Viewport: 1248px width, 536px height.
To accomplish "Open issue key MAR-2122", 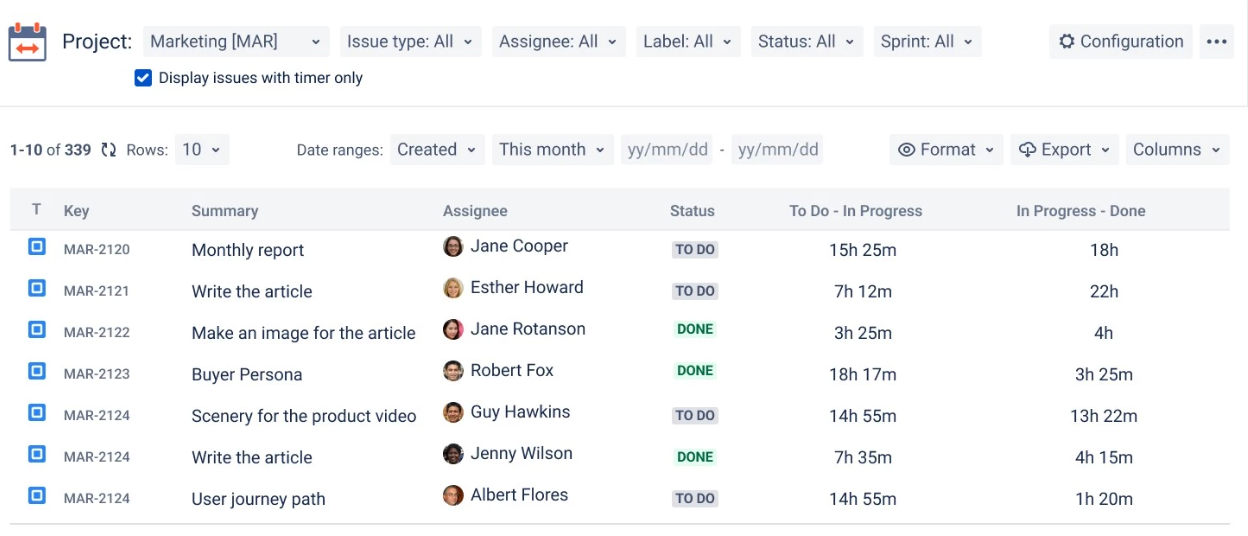I will 97,333.
